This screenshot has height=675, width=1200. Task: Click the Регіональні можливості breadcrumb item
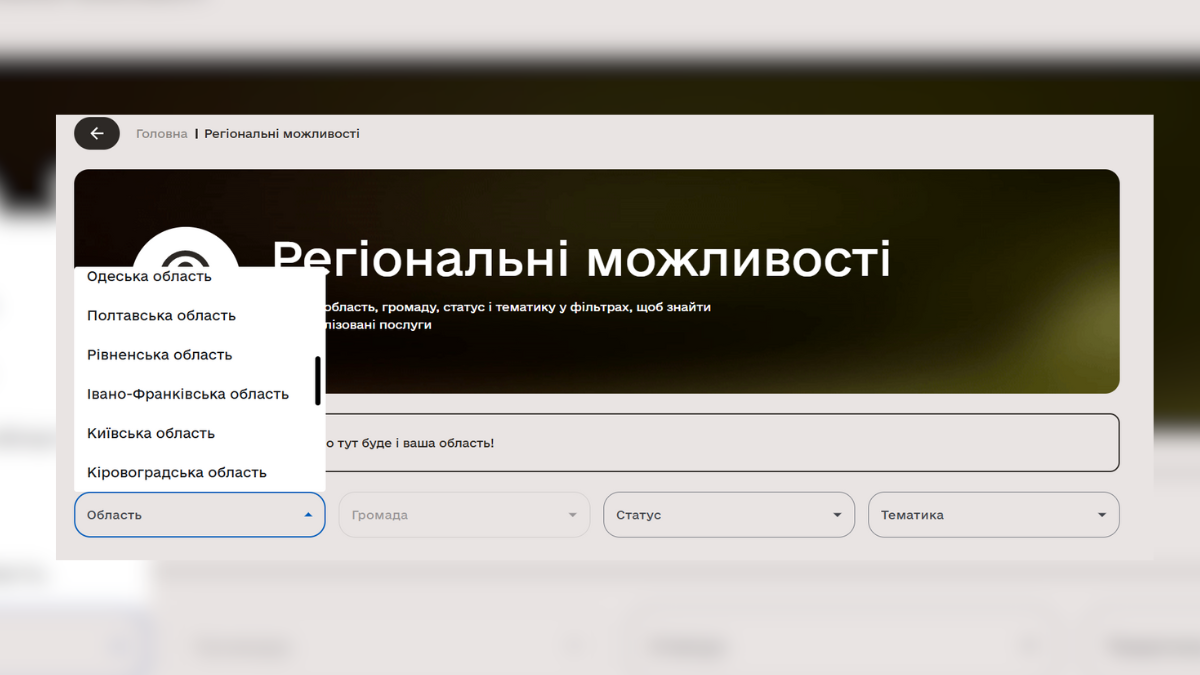pyautogui.click(x=283, y=133)
